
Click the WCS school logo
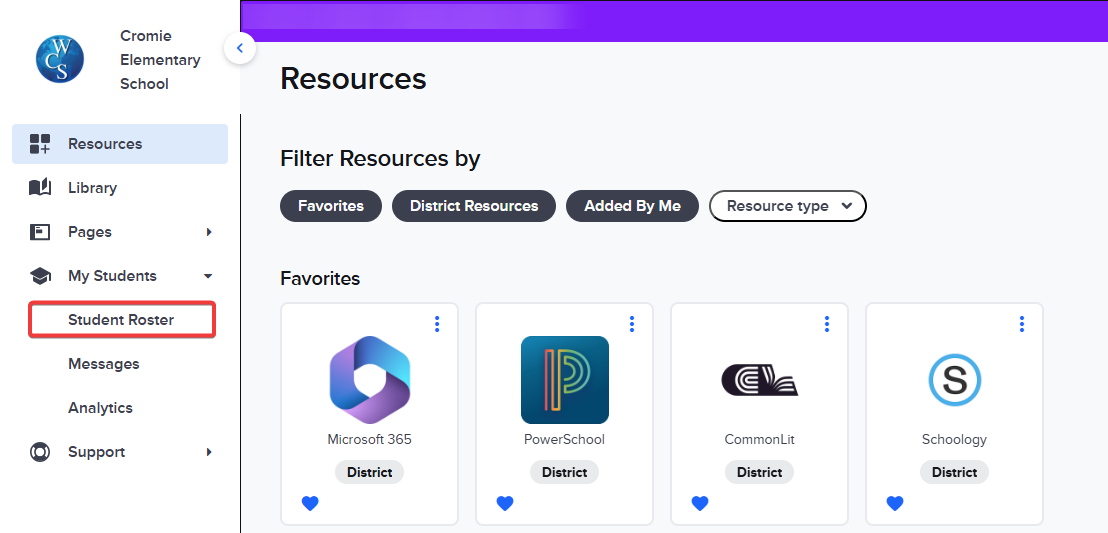[x=60, y=59]
